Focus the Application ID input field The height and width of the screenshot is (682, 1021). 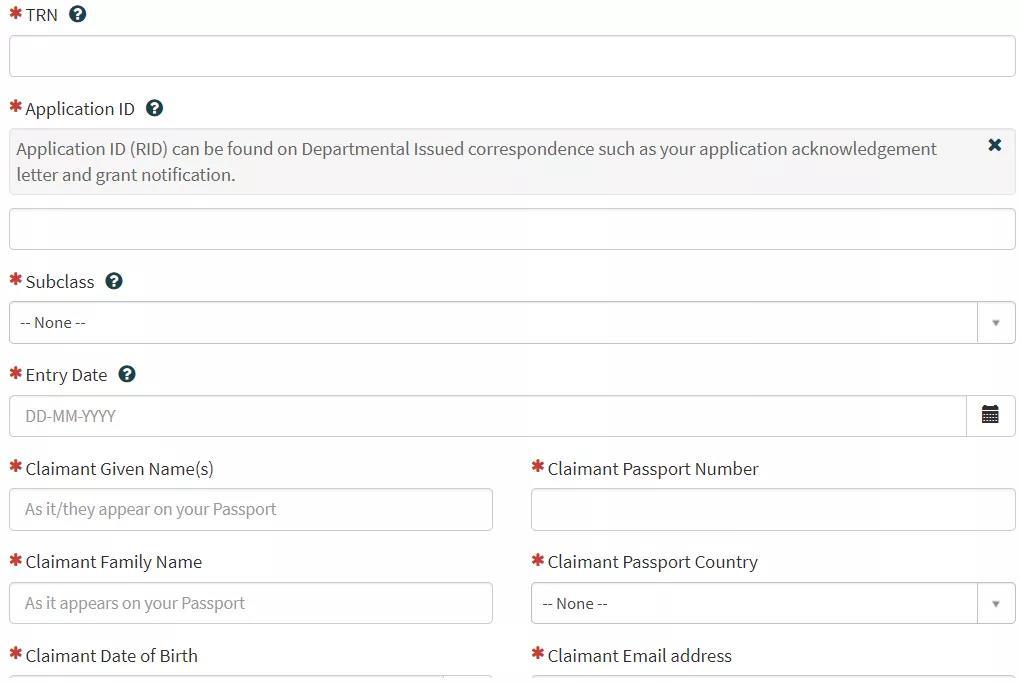pyautogui.click(x=512, y=229)
